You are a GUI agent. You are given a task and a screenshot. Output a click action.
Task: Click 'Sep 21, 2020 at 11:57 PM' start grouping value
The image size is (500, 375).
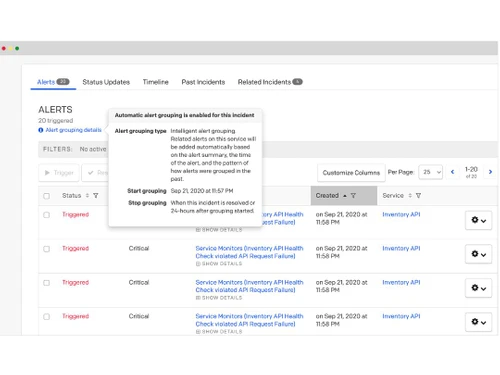[202, 191]
